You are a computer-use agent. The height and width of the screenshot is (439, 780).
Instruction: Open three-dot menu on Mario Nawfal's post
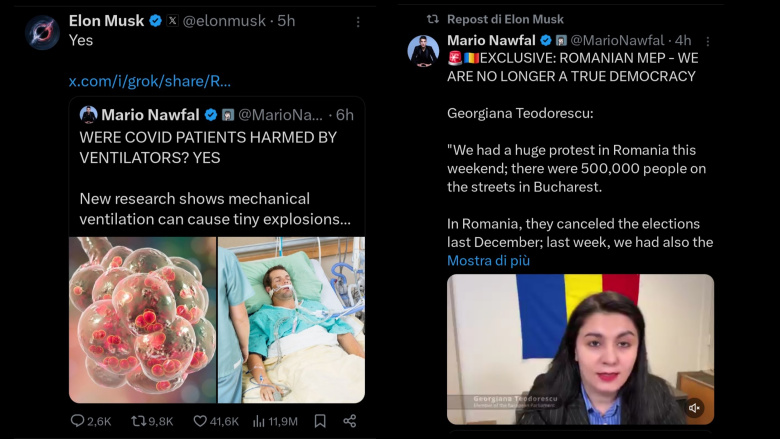point(708,41)
